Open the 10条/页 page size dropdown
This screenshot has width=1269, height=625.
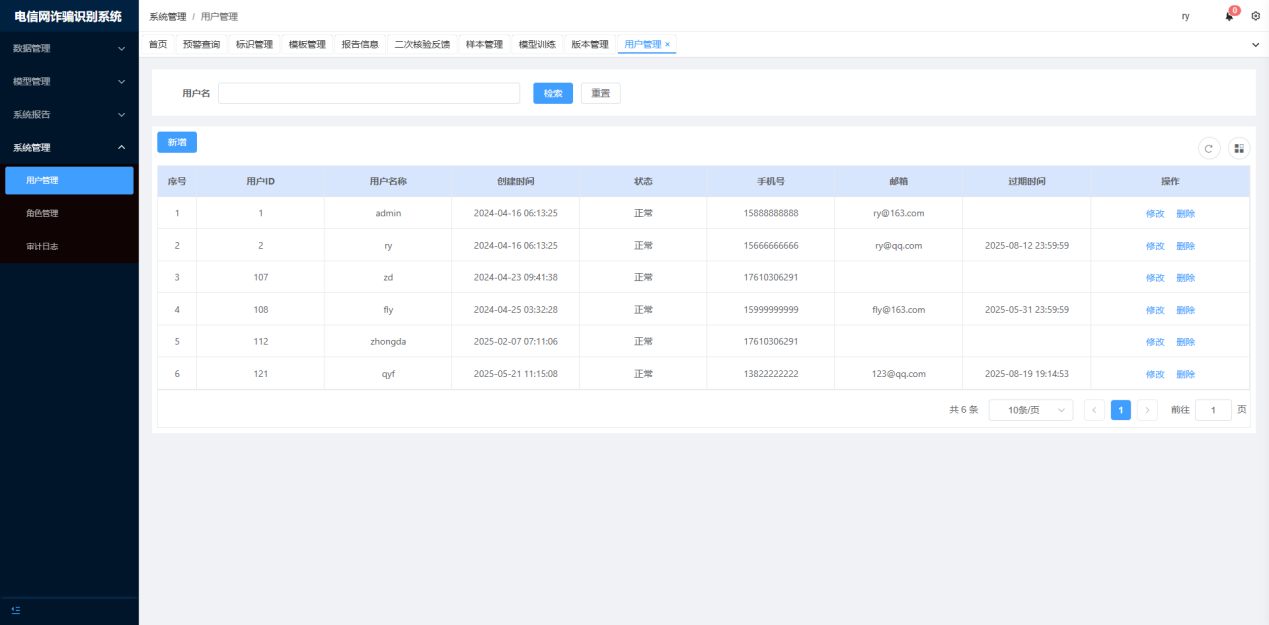[x=1030, y=410]
